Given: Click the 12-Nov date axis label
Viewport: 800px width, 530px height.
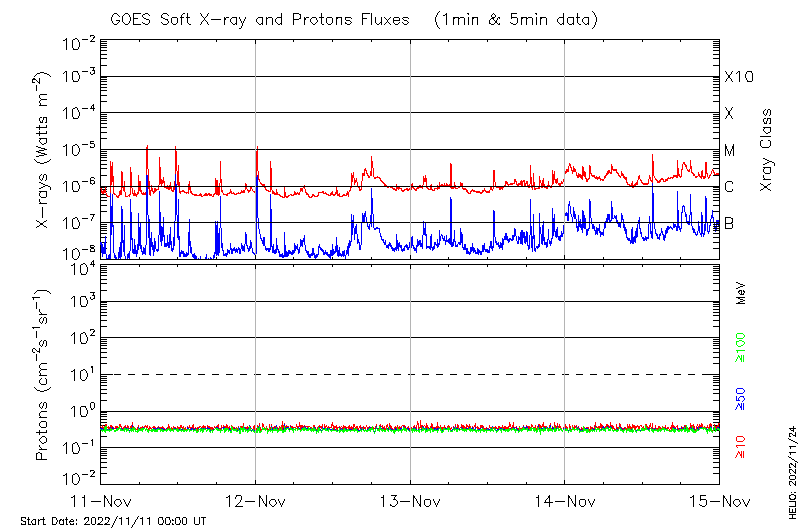Looking at the screenshot, I should (x=256, y=500).
